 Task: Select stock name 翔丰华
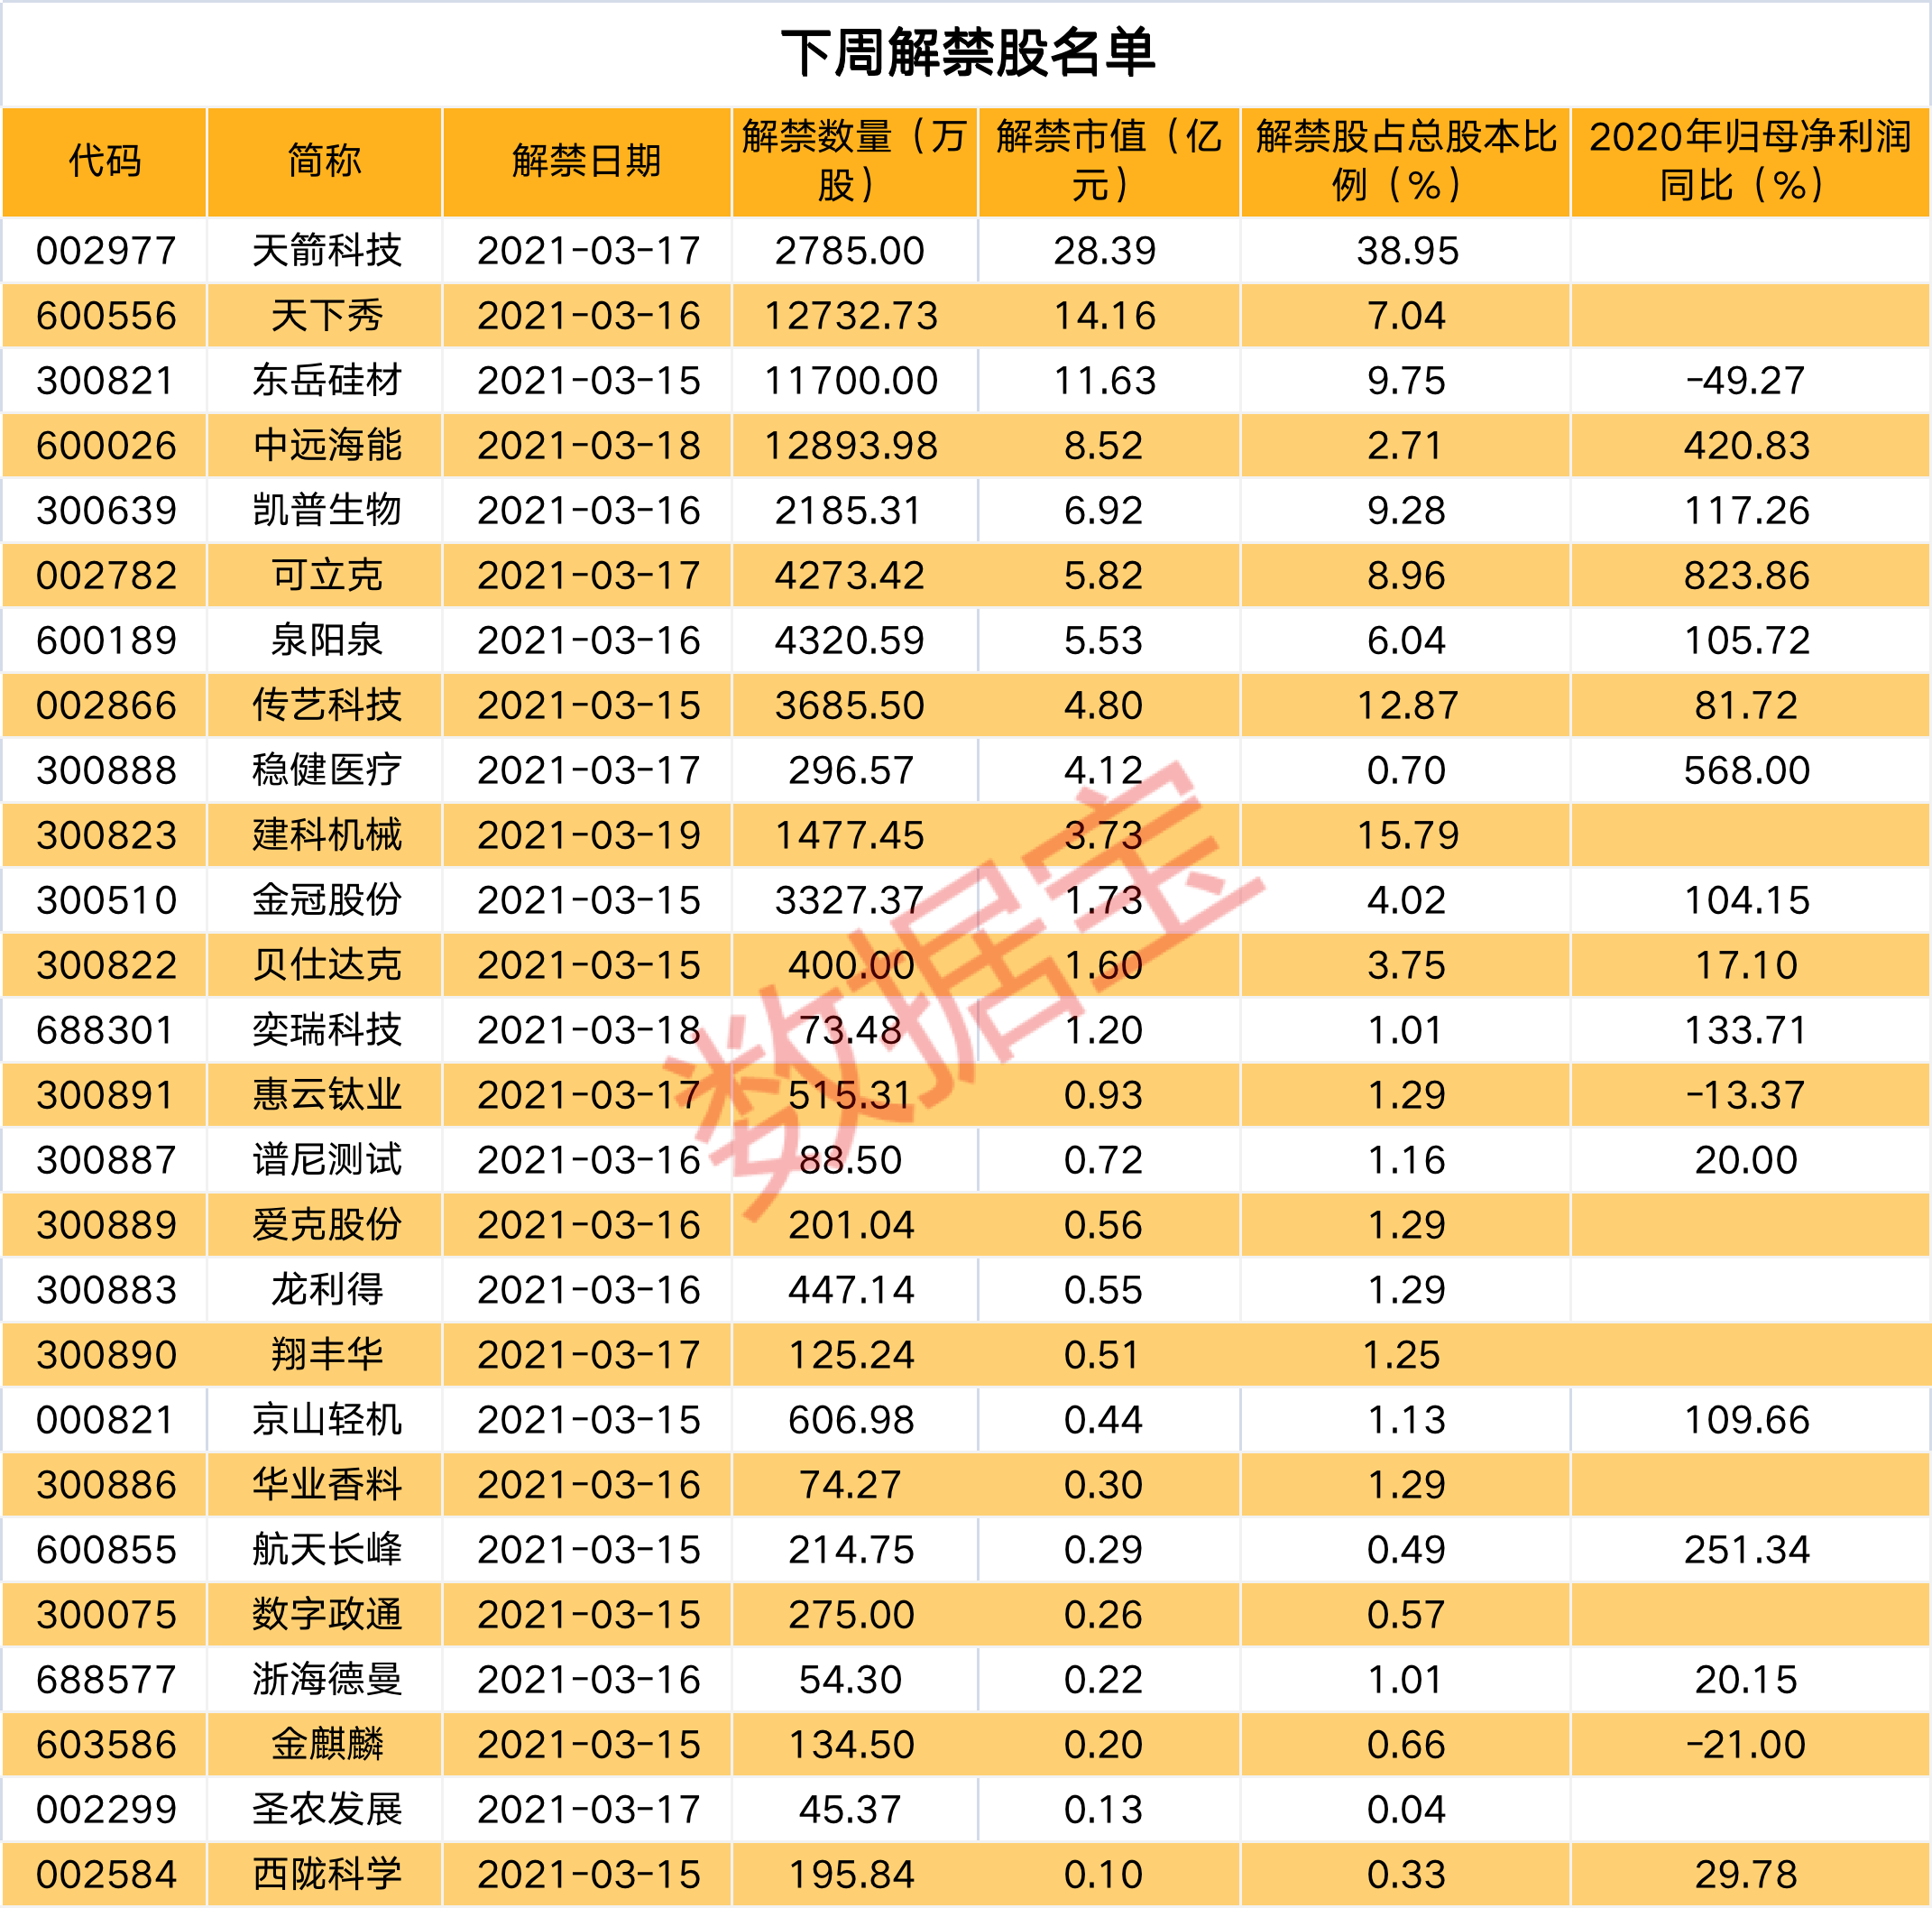(326, 1355)
